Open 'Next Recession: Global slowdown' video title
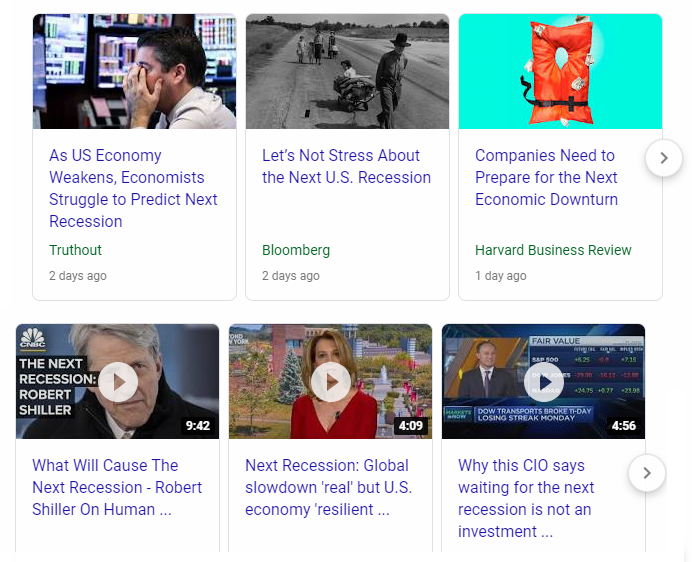The width and height of the screenshot is (692, 562). tap(328, 487)
